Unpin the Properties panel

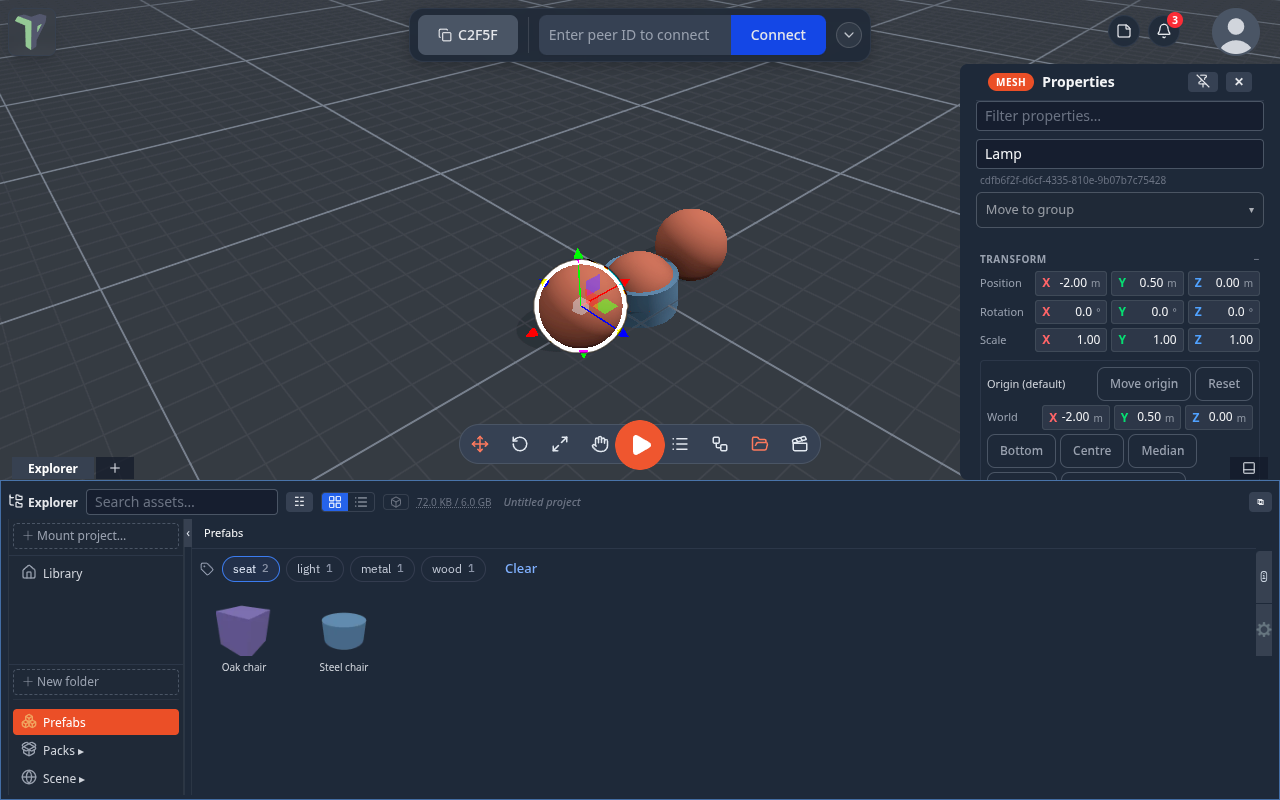(1203, 82)
